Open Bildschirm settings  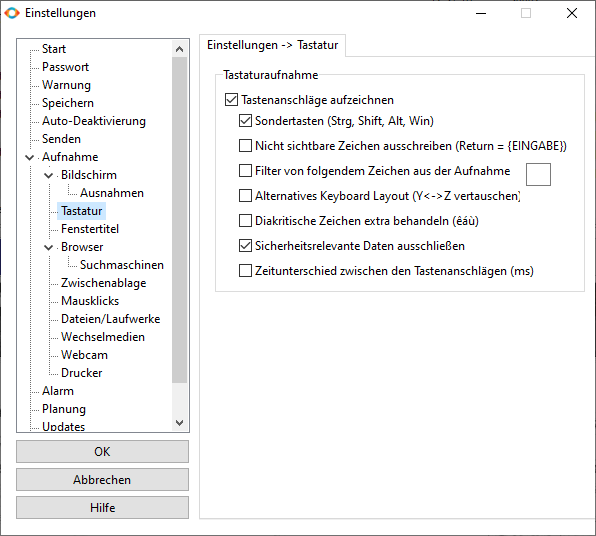click(89, 175)
